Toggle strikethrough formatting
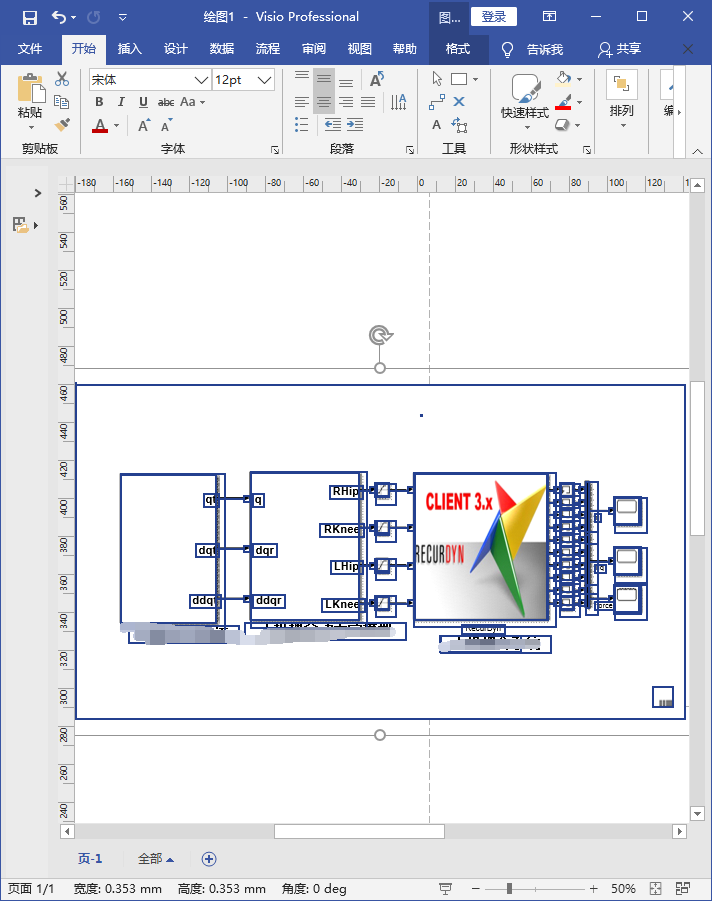Screen dimensions: 712x901 [x=166, y=102]
